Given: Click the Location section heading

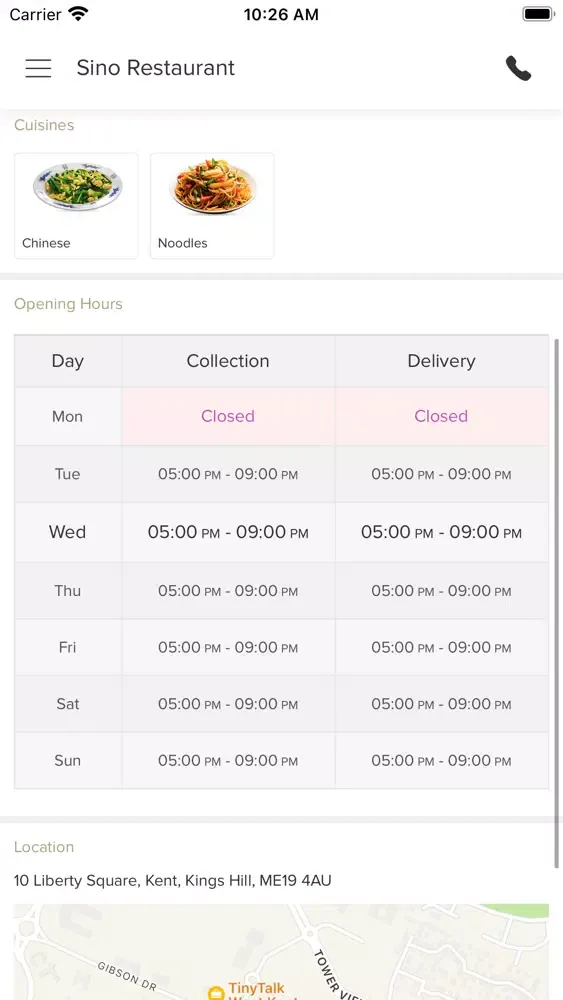Looking at the screenshot, I should (44, 847).
